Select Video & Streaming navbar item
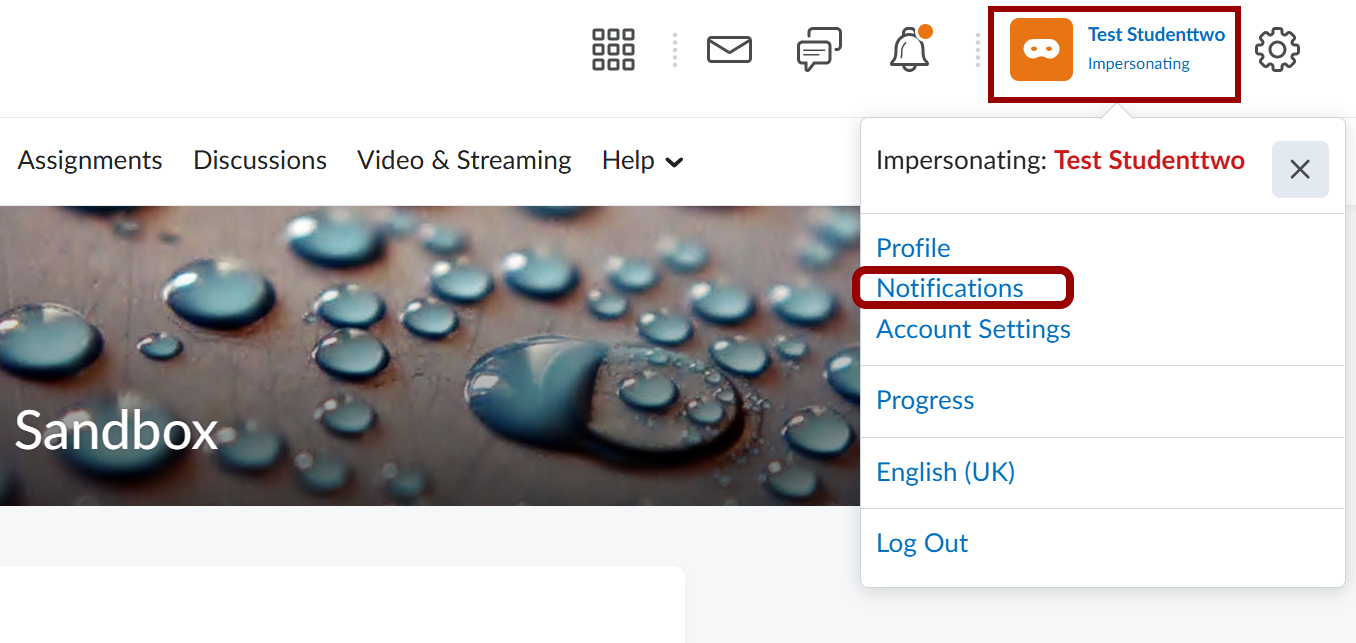 [464, 161]
